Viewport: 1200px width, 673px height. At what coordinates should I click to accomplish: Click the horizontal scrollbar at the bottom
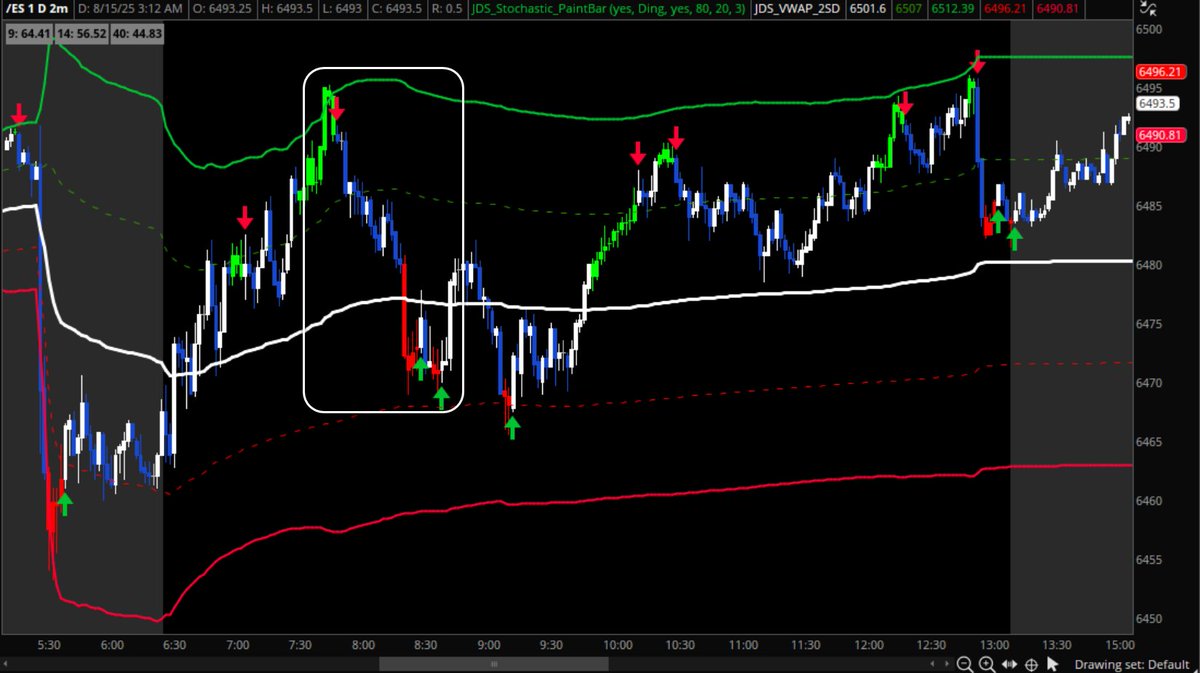coord(493,663)
